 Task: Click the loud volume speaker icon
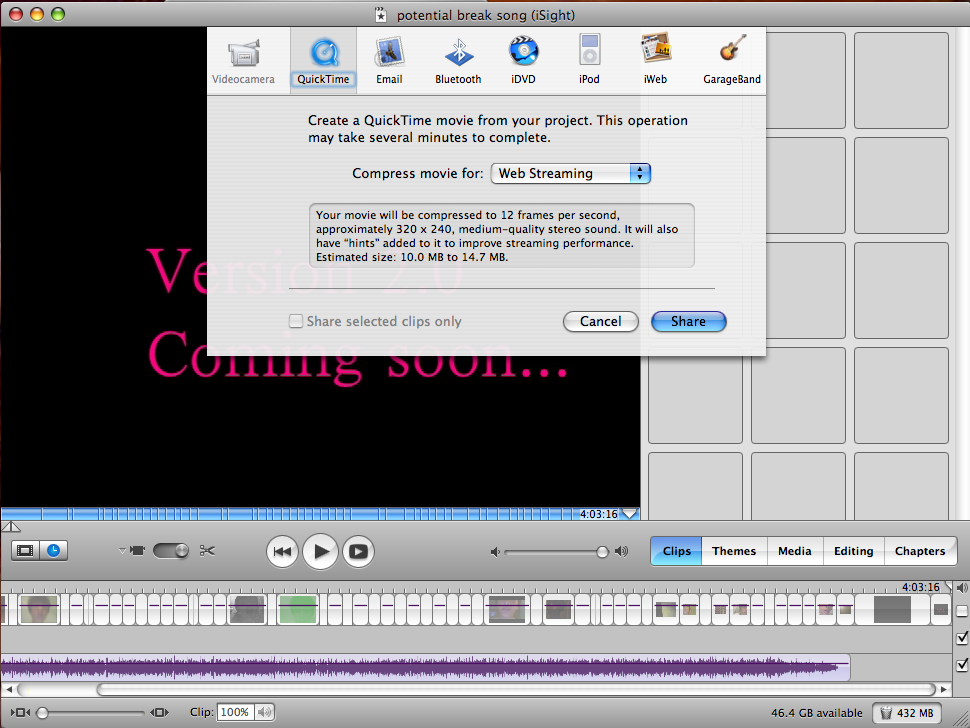pyautogui.click(x=622, y=552)
